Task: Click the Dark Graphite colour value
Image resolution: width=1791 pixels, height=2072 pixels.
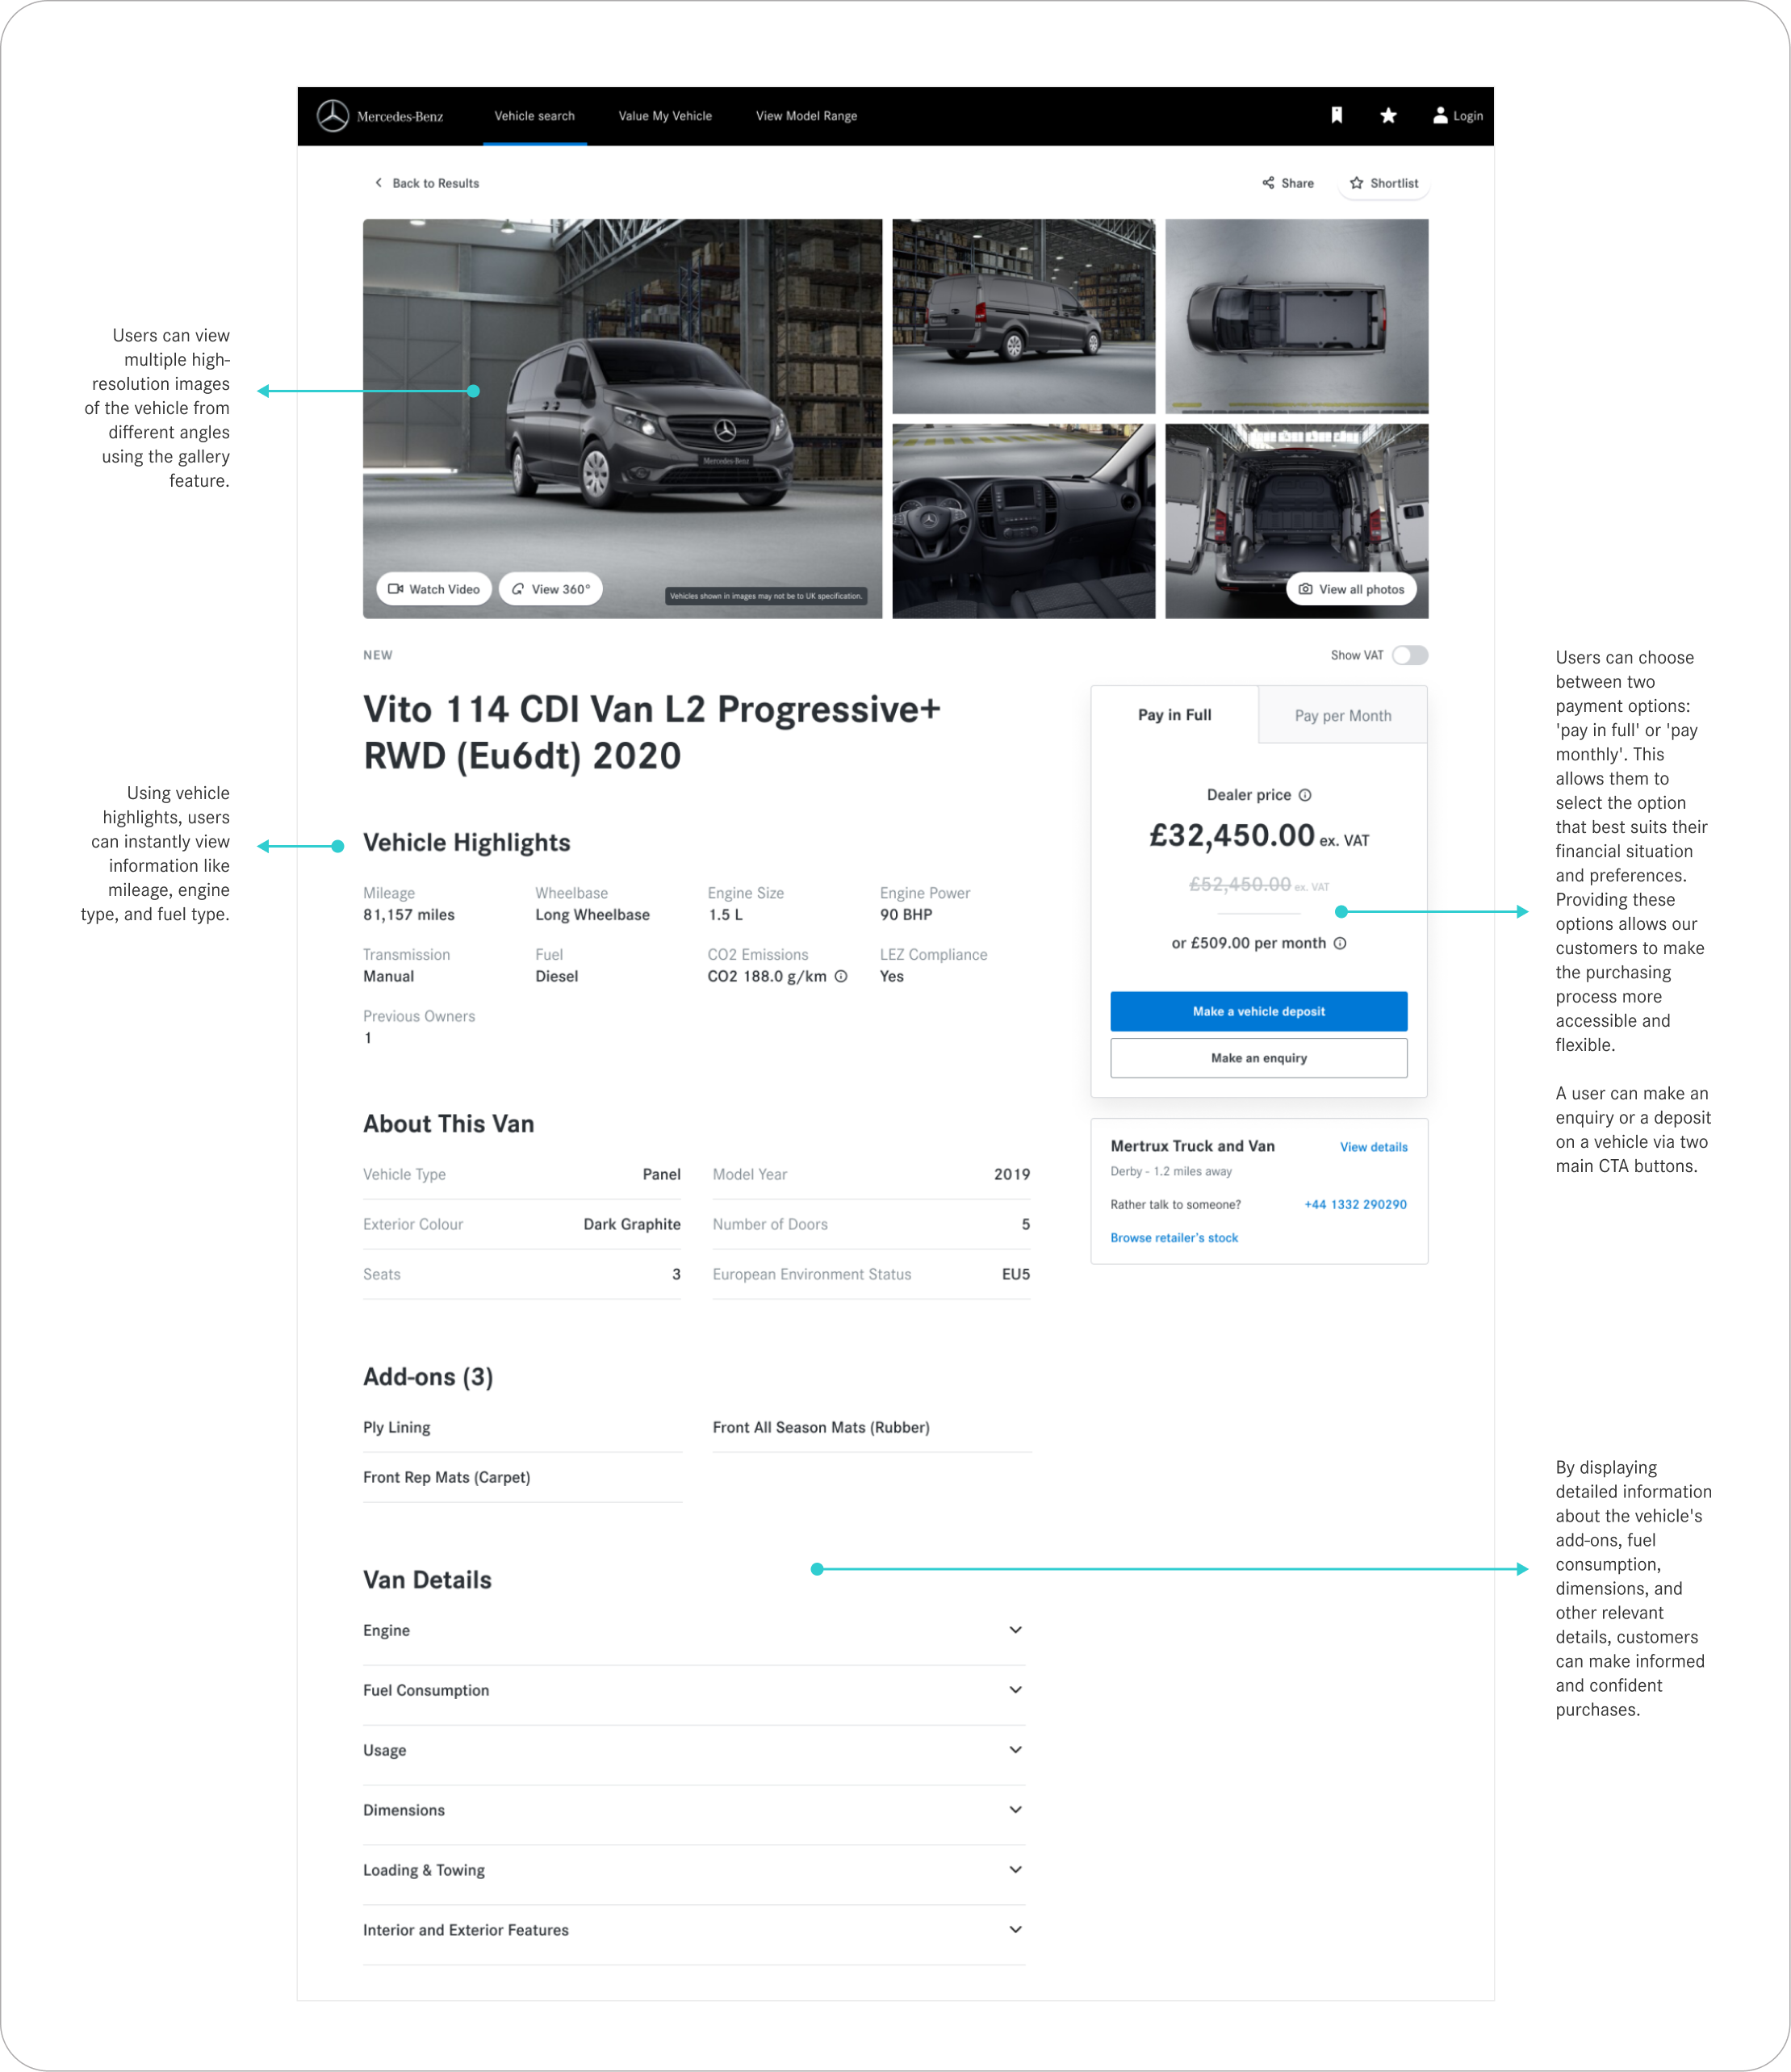Action: coord(632,1224)
